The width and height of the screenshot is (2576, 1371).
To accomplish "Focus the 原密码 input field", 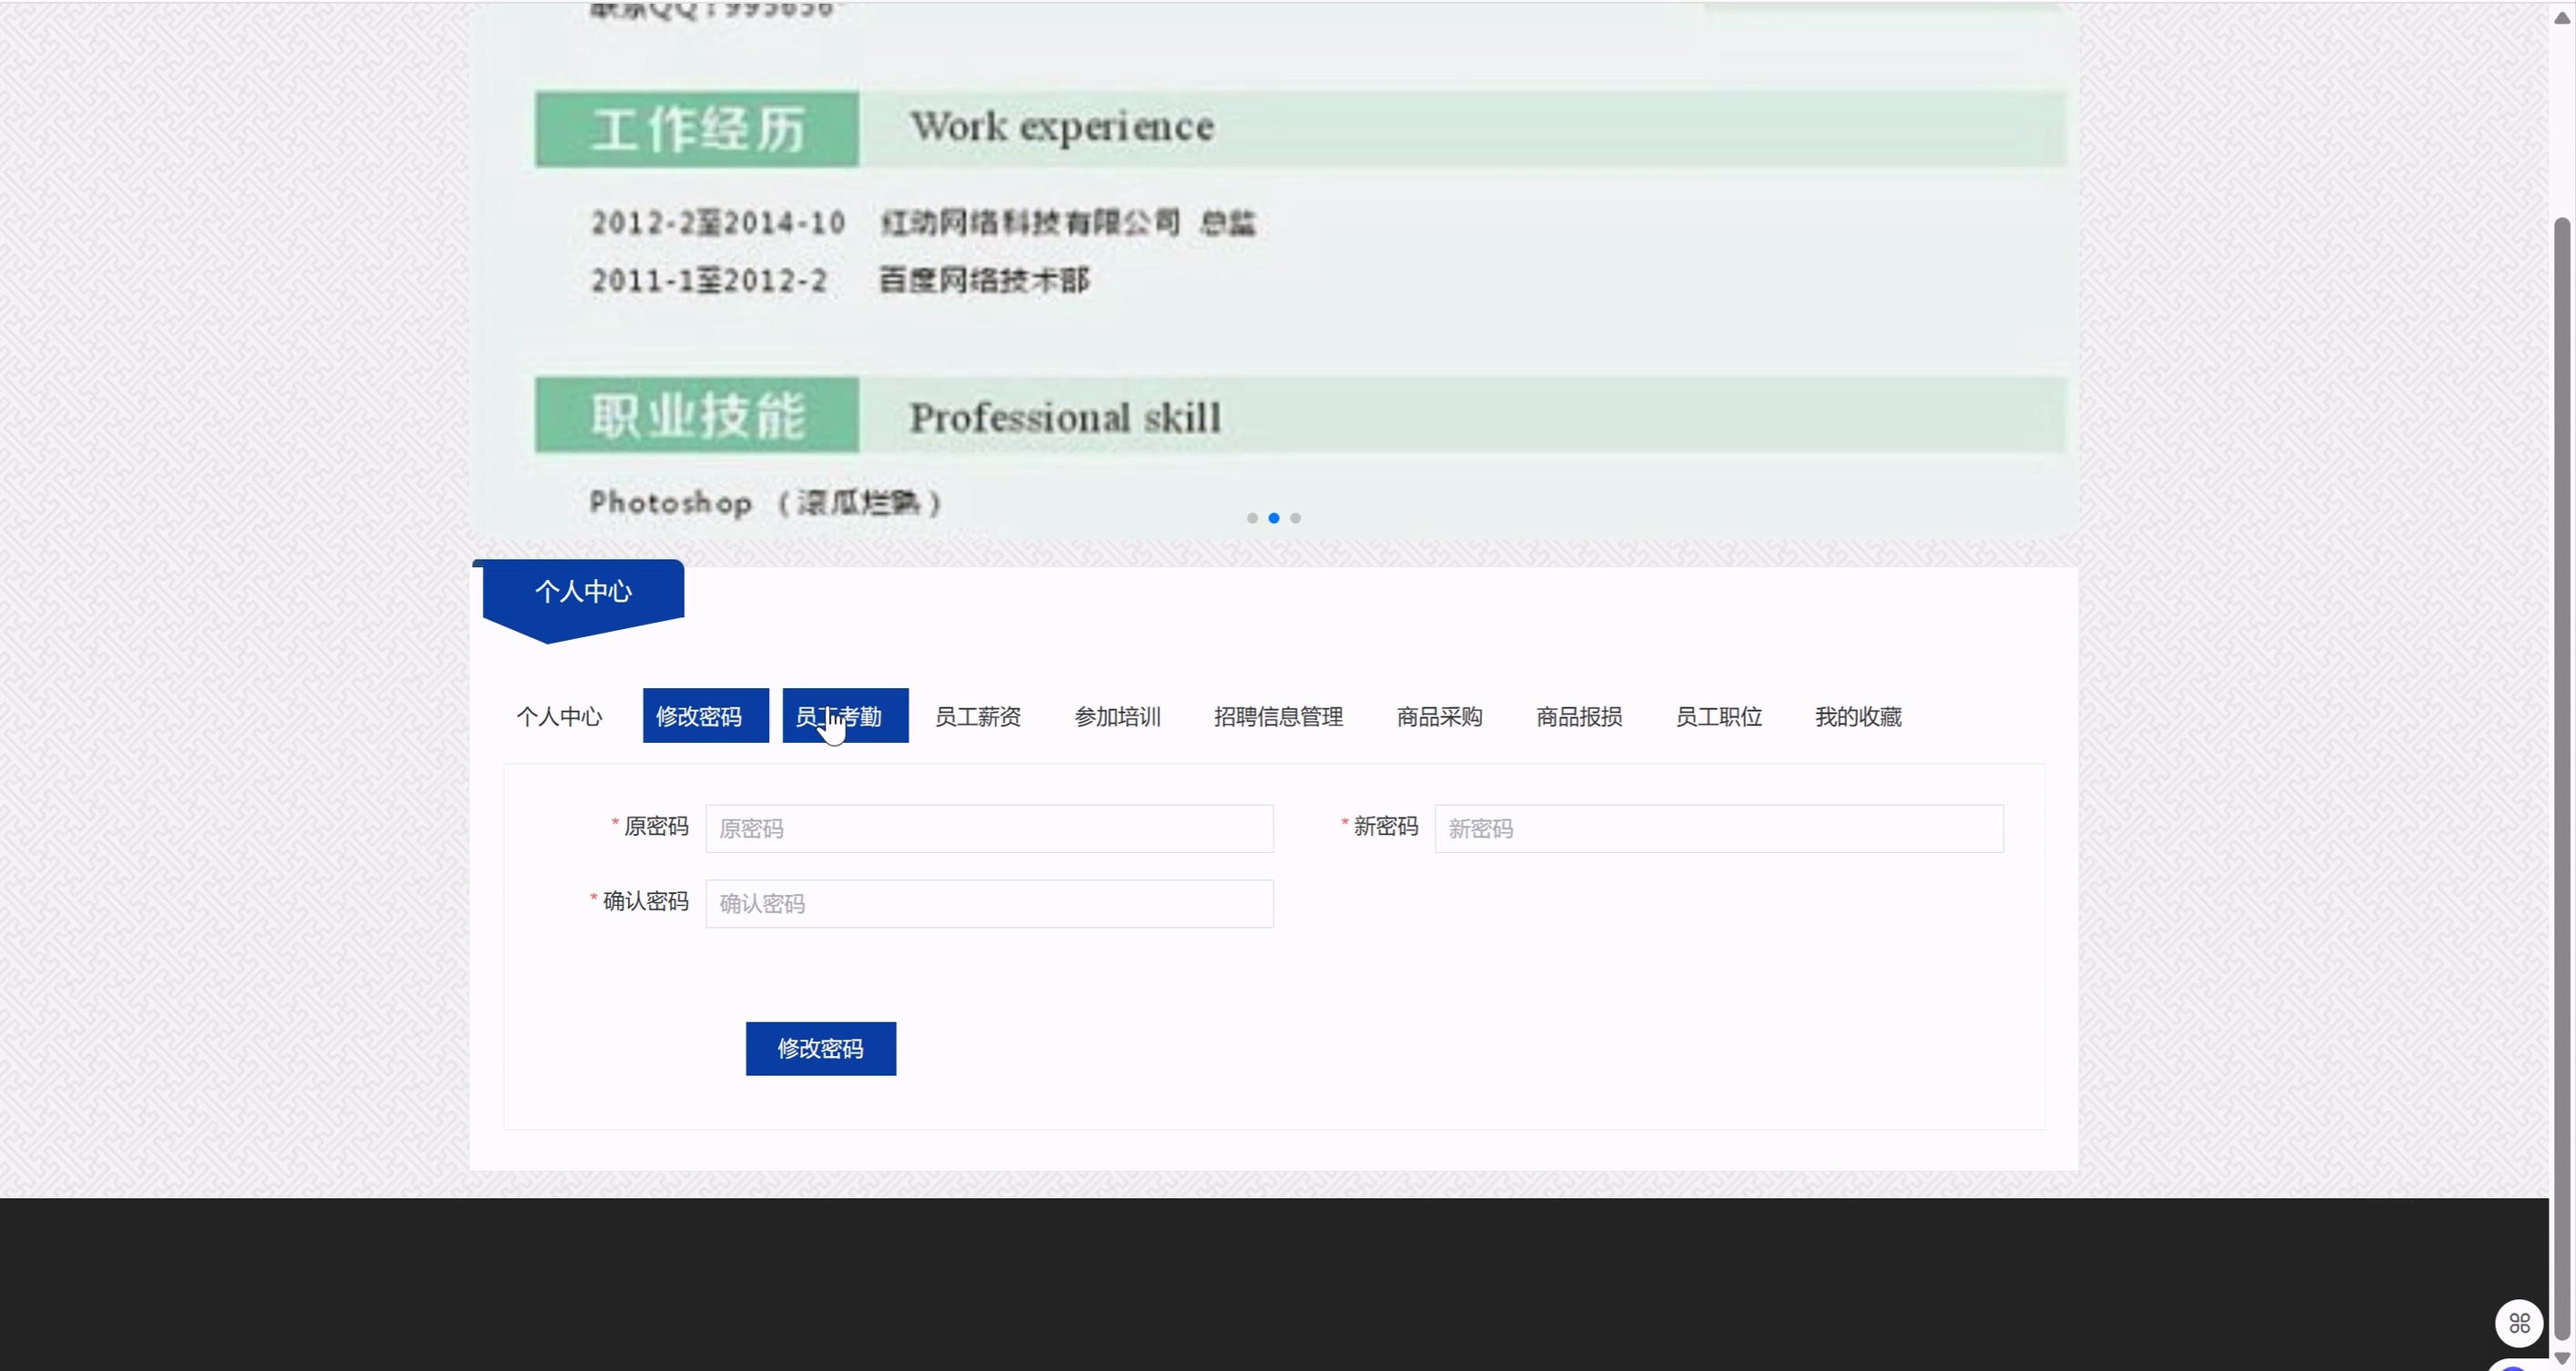I will (989, 828).
